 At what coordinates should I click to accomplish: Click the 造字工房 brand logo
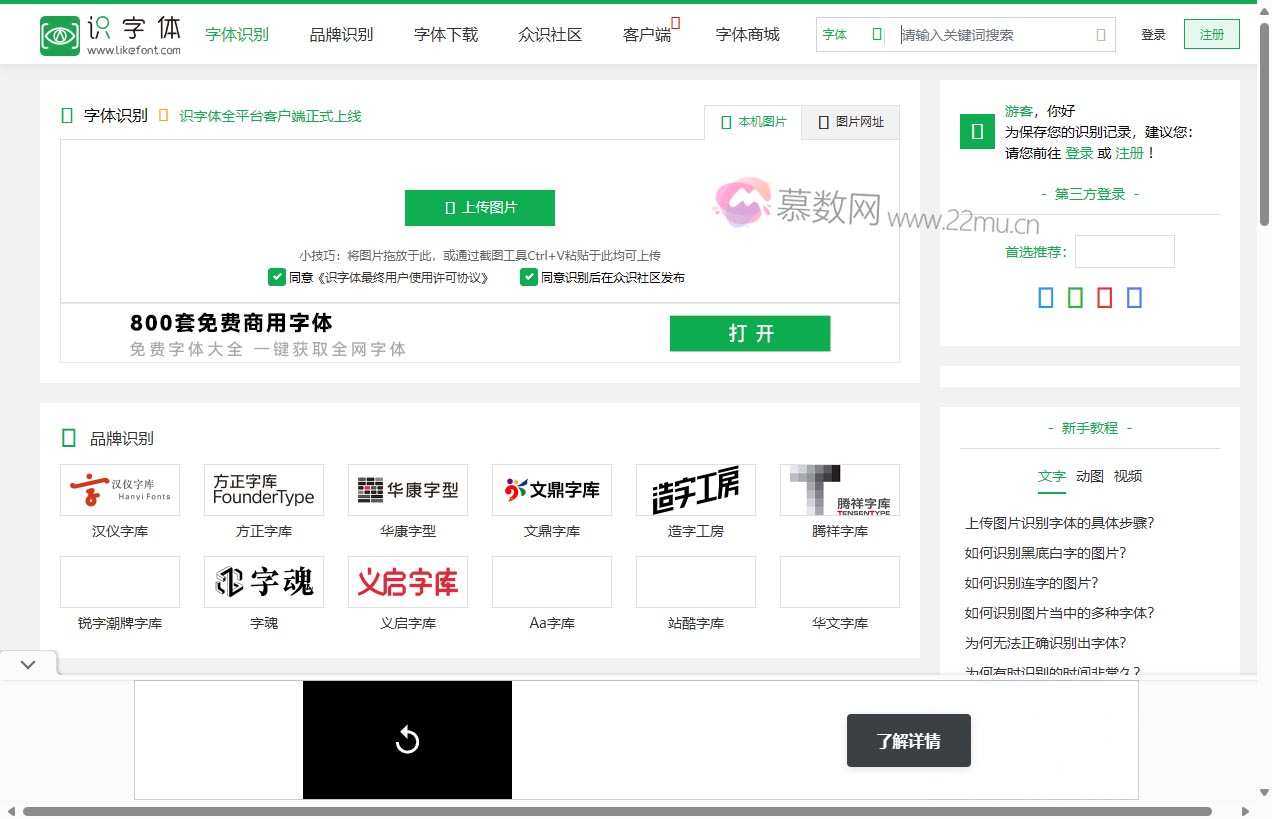(695, 490)
